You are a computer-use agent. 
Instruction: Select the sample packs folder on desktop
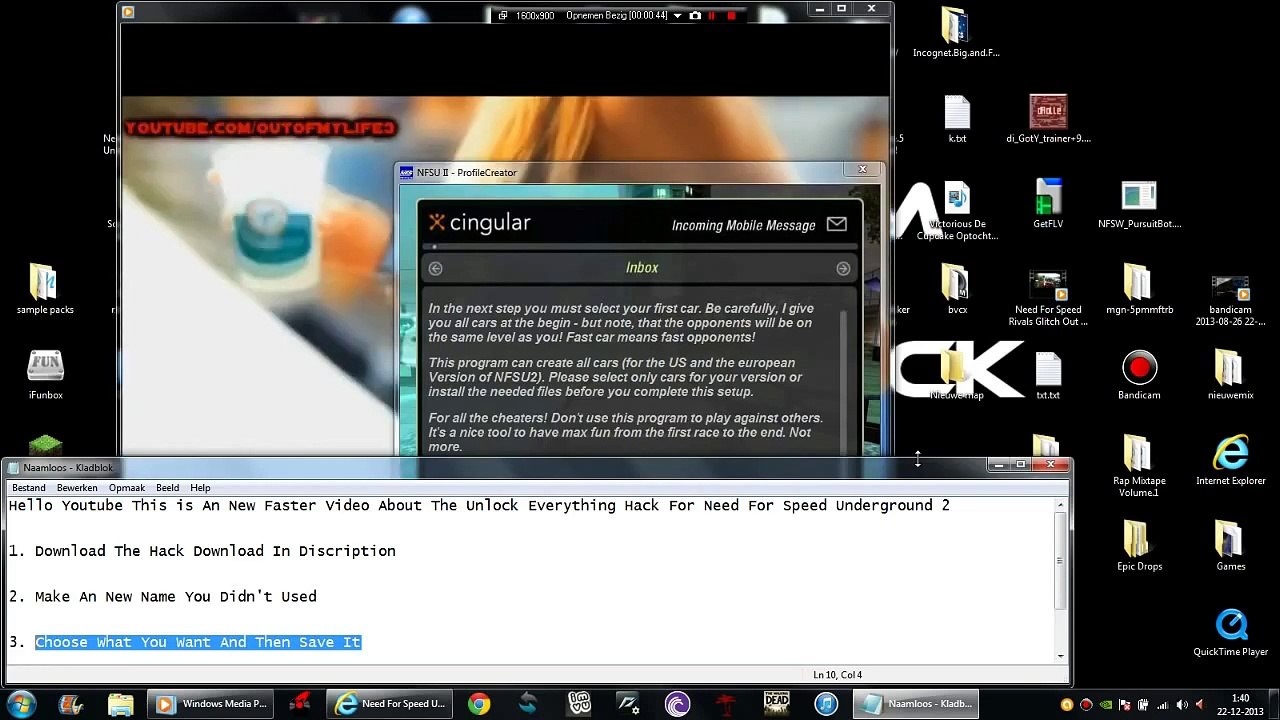point(45,289)
